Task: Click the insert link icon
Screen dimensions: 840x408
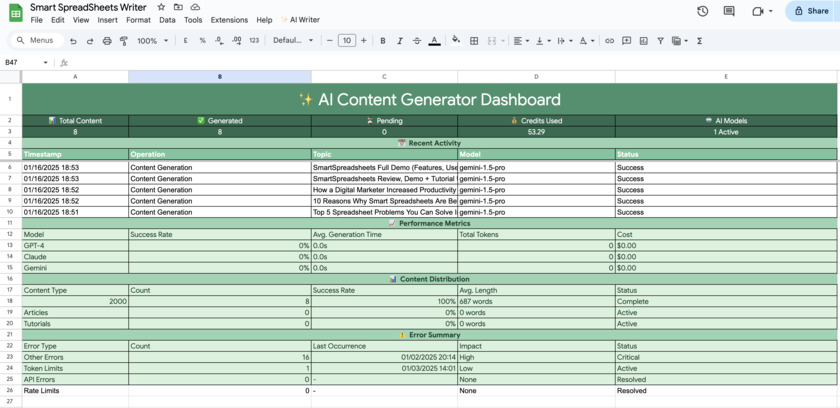Action: coord(609,41)
